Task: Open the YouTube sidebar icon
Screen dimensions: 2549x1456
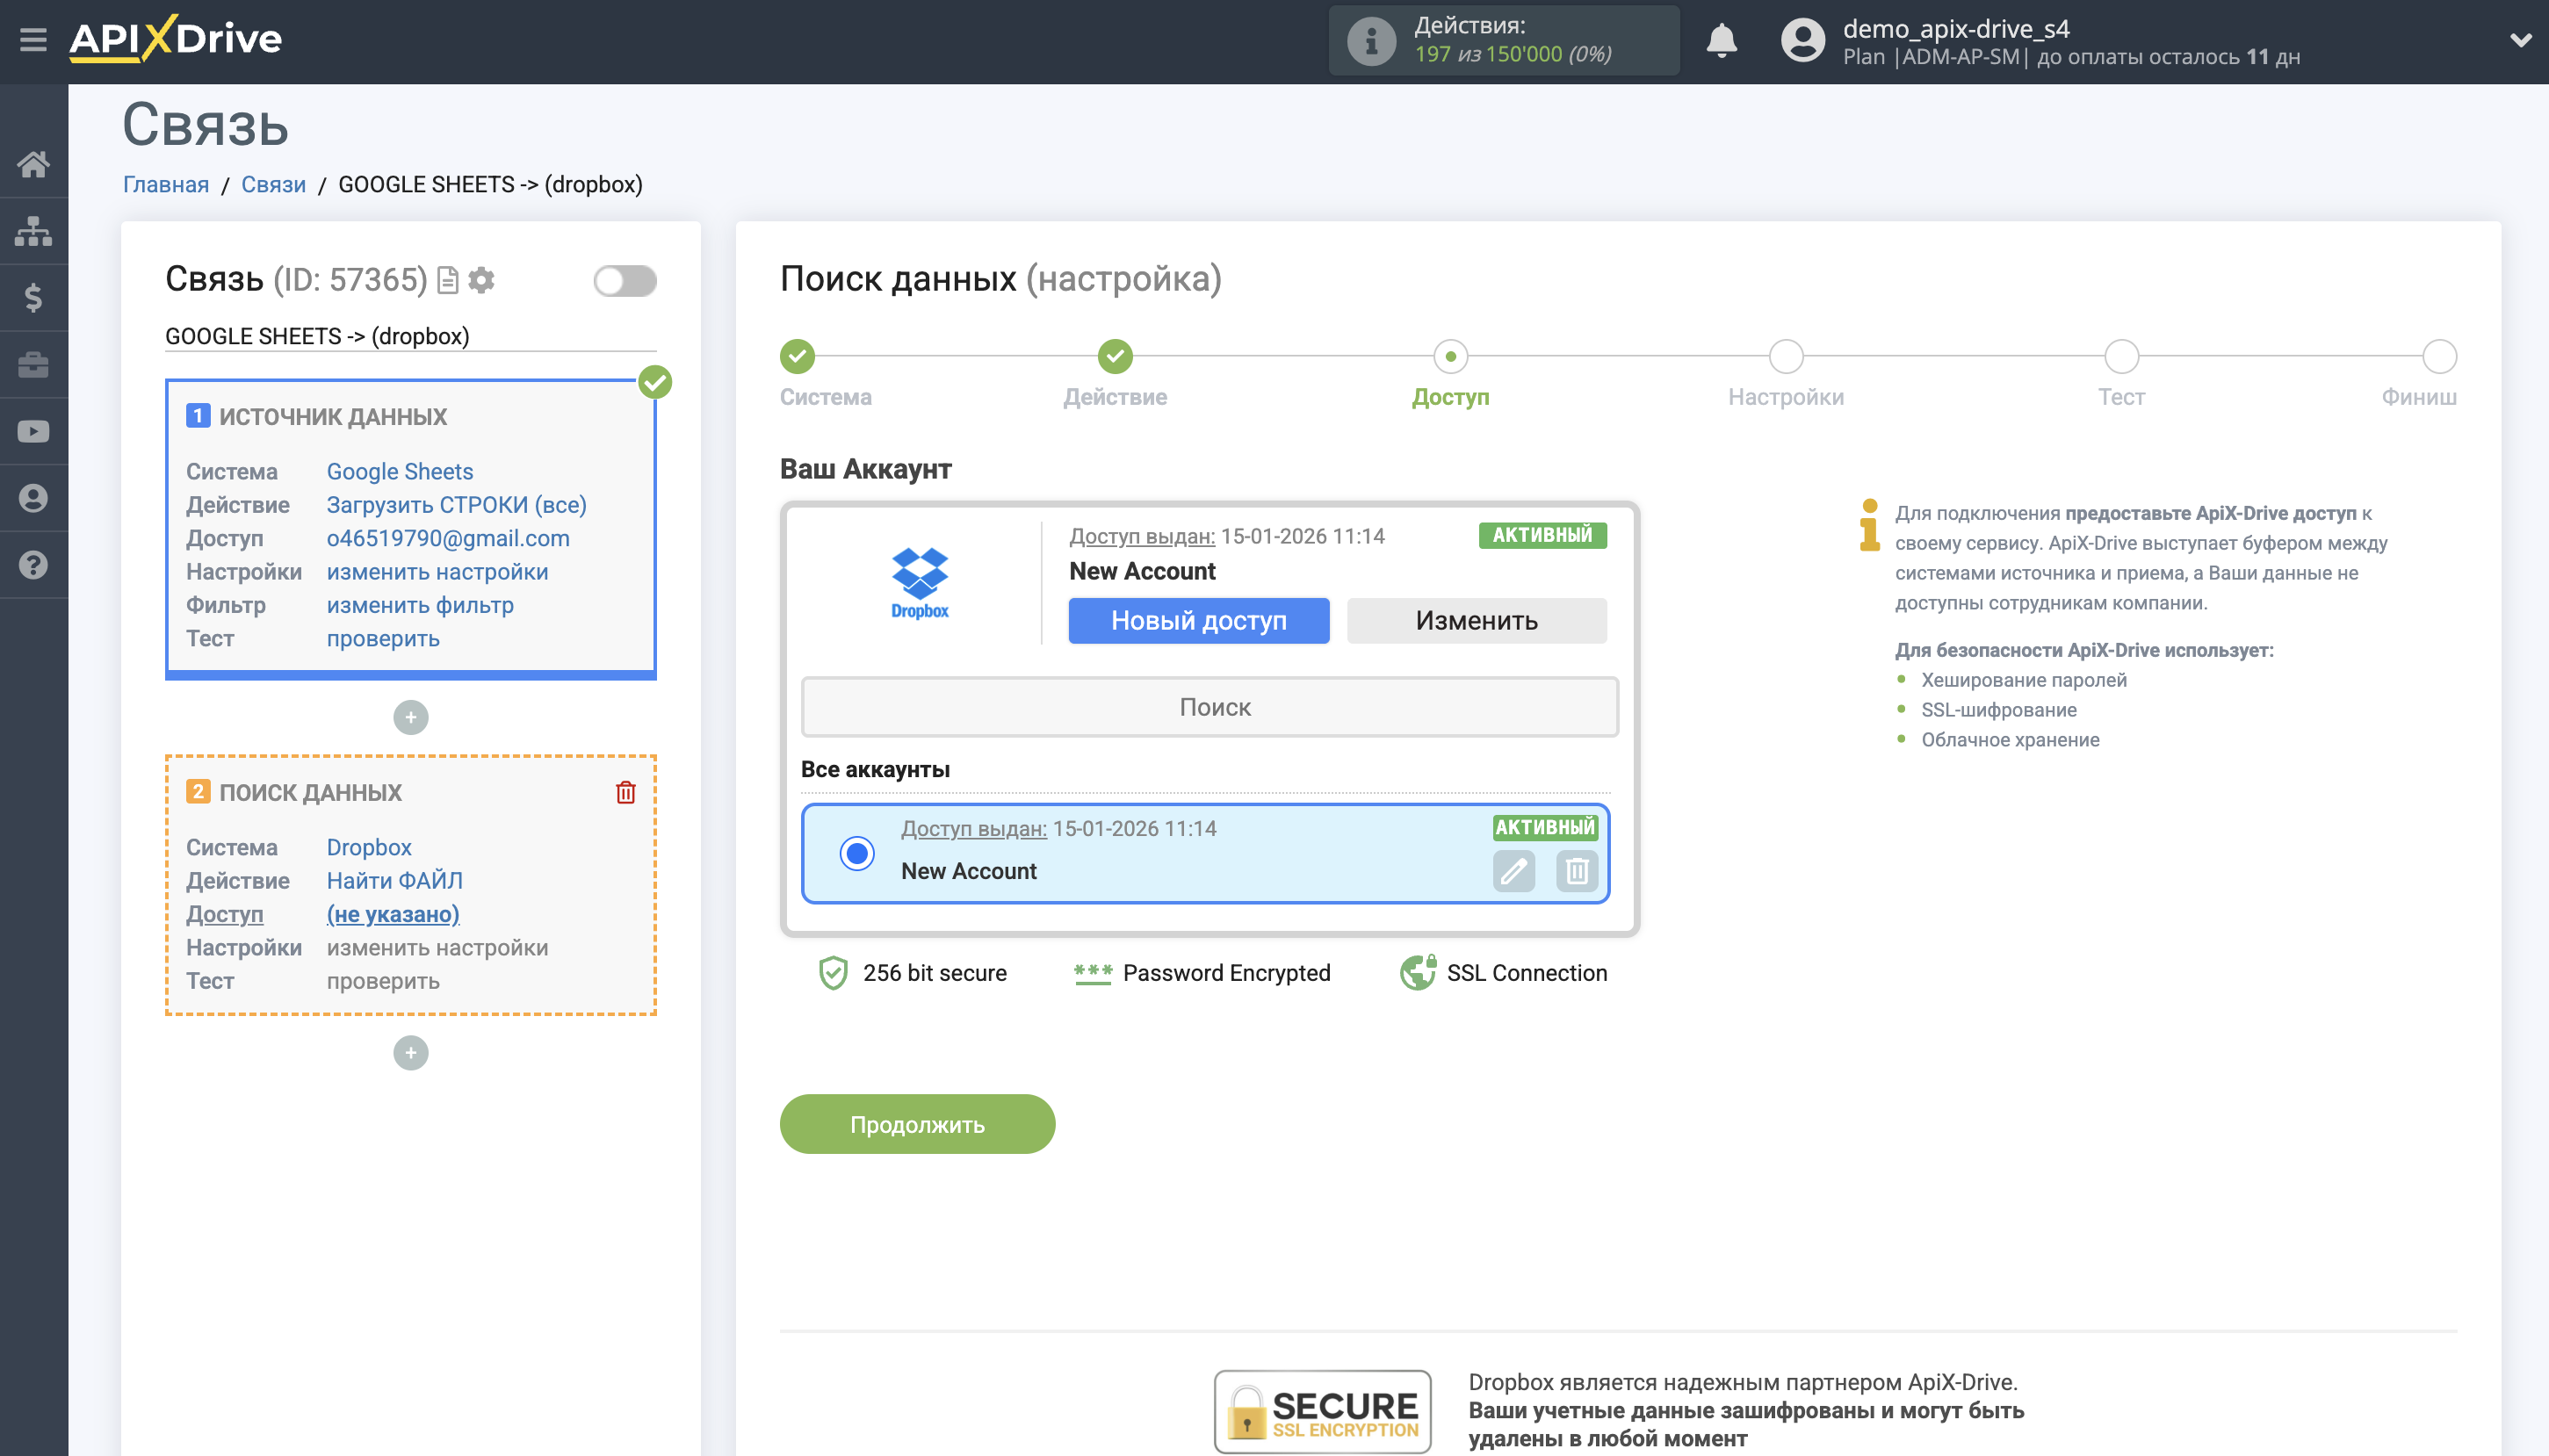Action: [33, 430]
